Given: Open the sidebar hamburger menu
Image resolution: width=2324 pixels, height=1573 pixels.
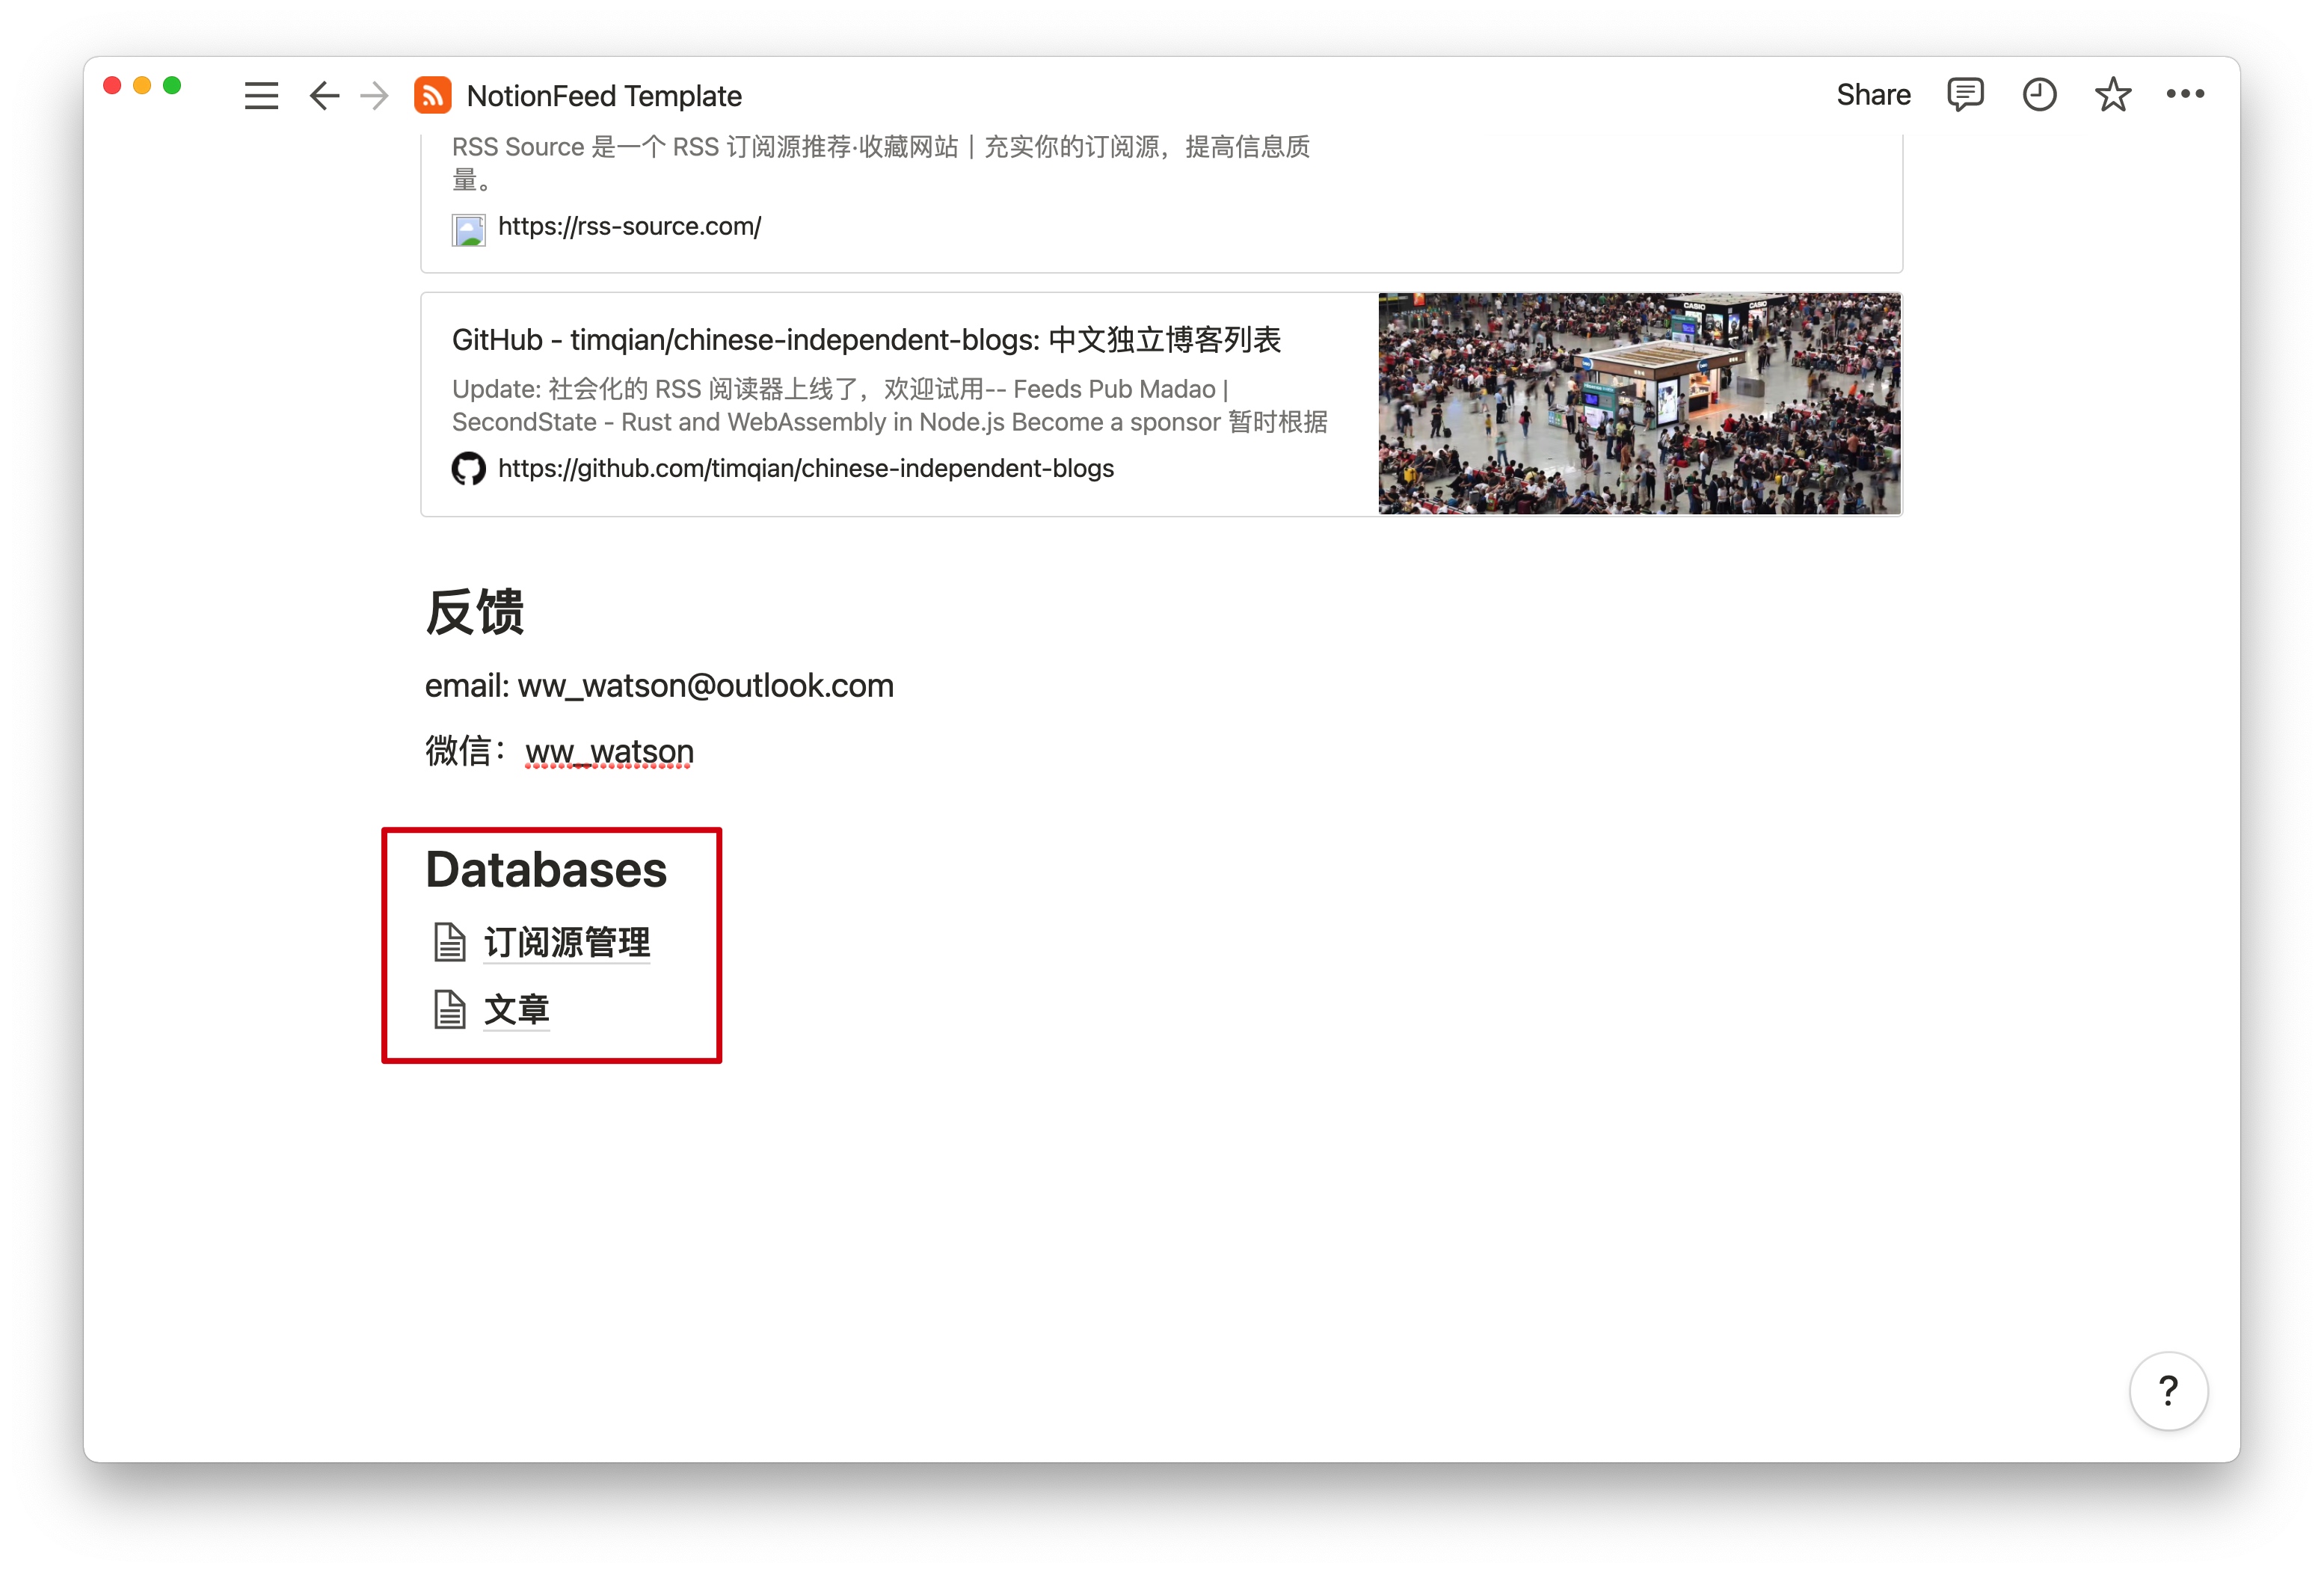Looking at the screenshot, I should tap(261, 96).
